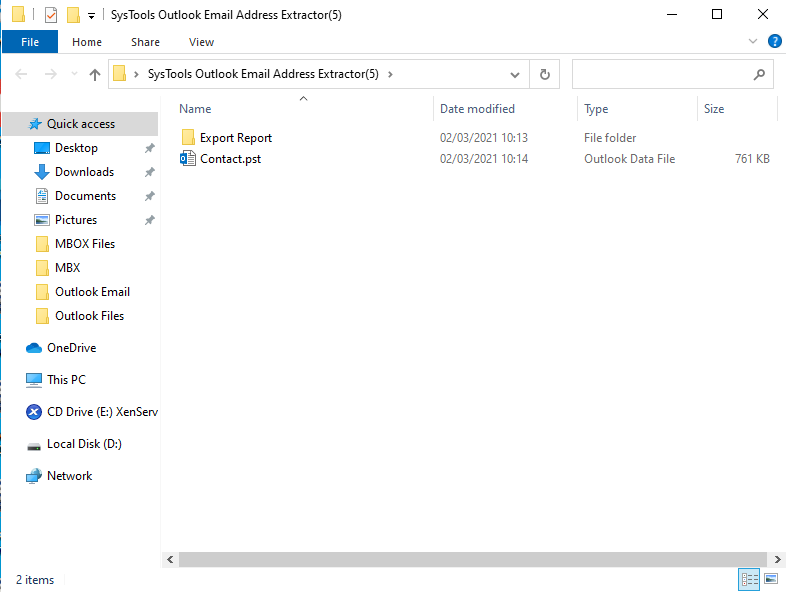
Task: Switch to Large icons view in status bar
Action: point(771,579)
